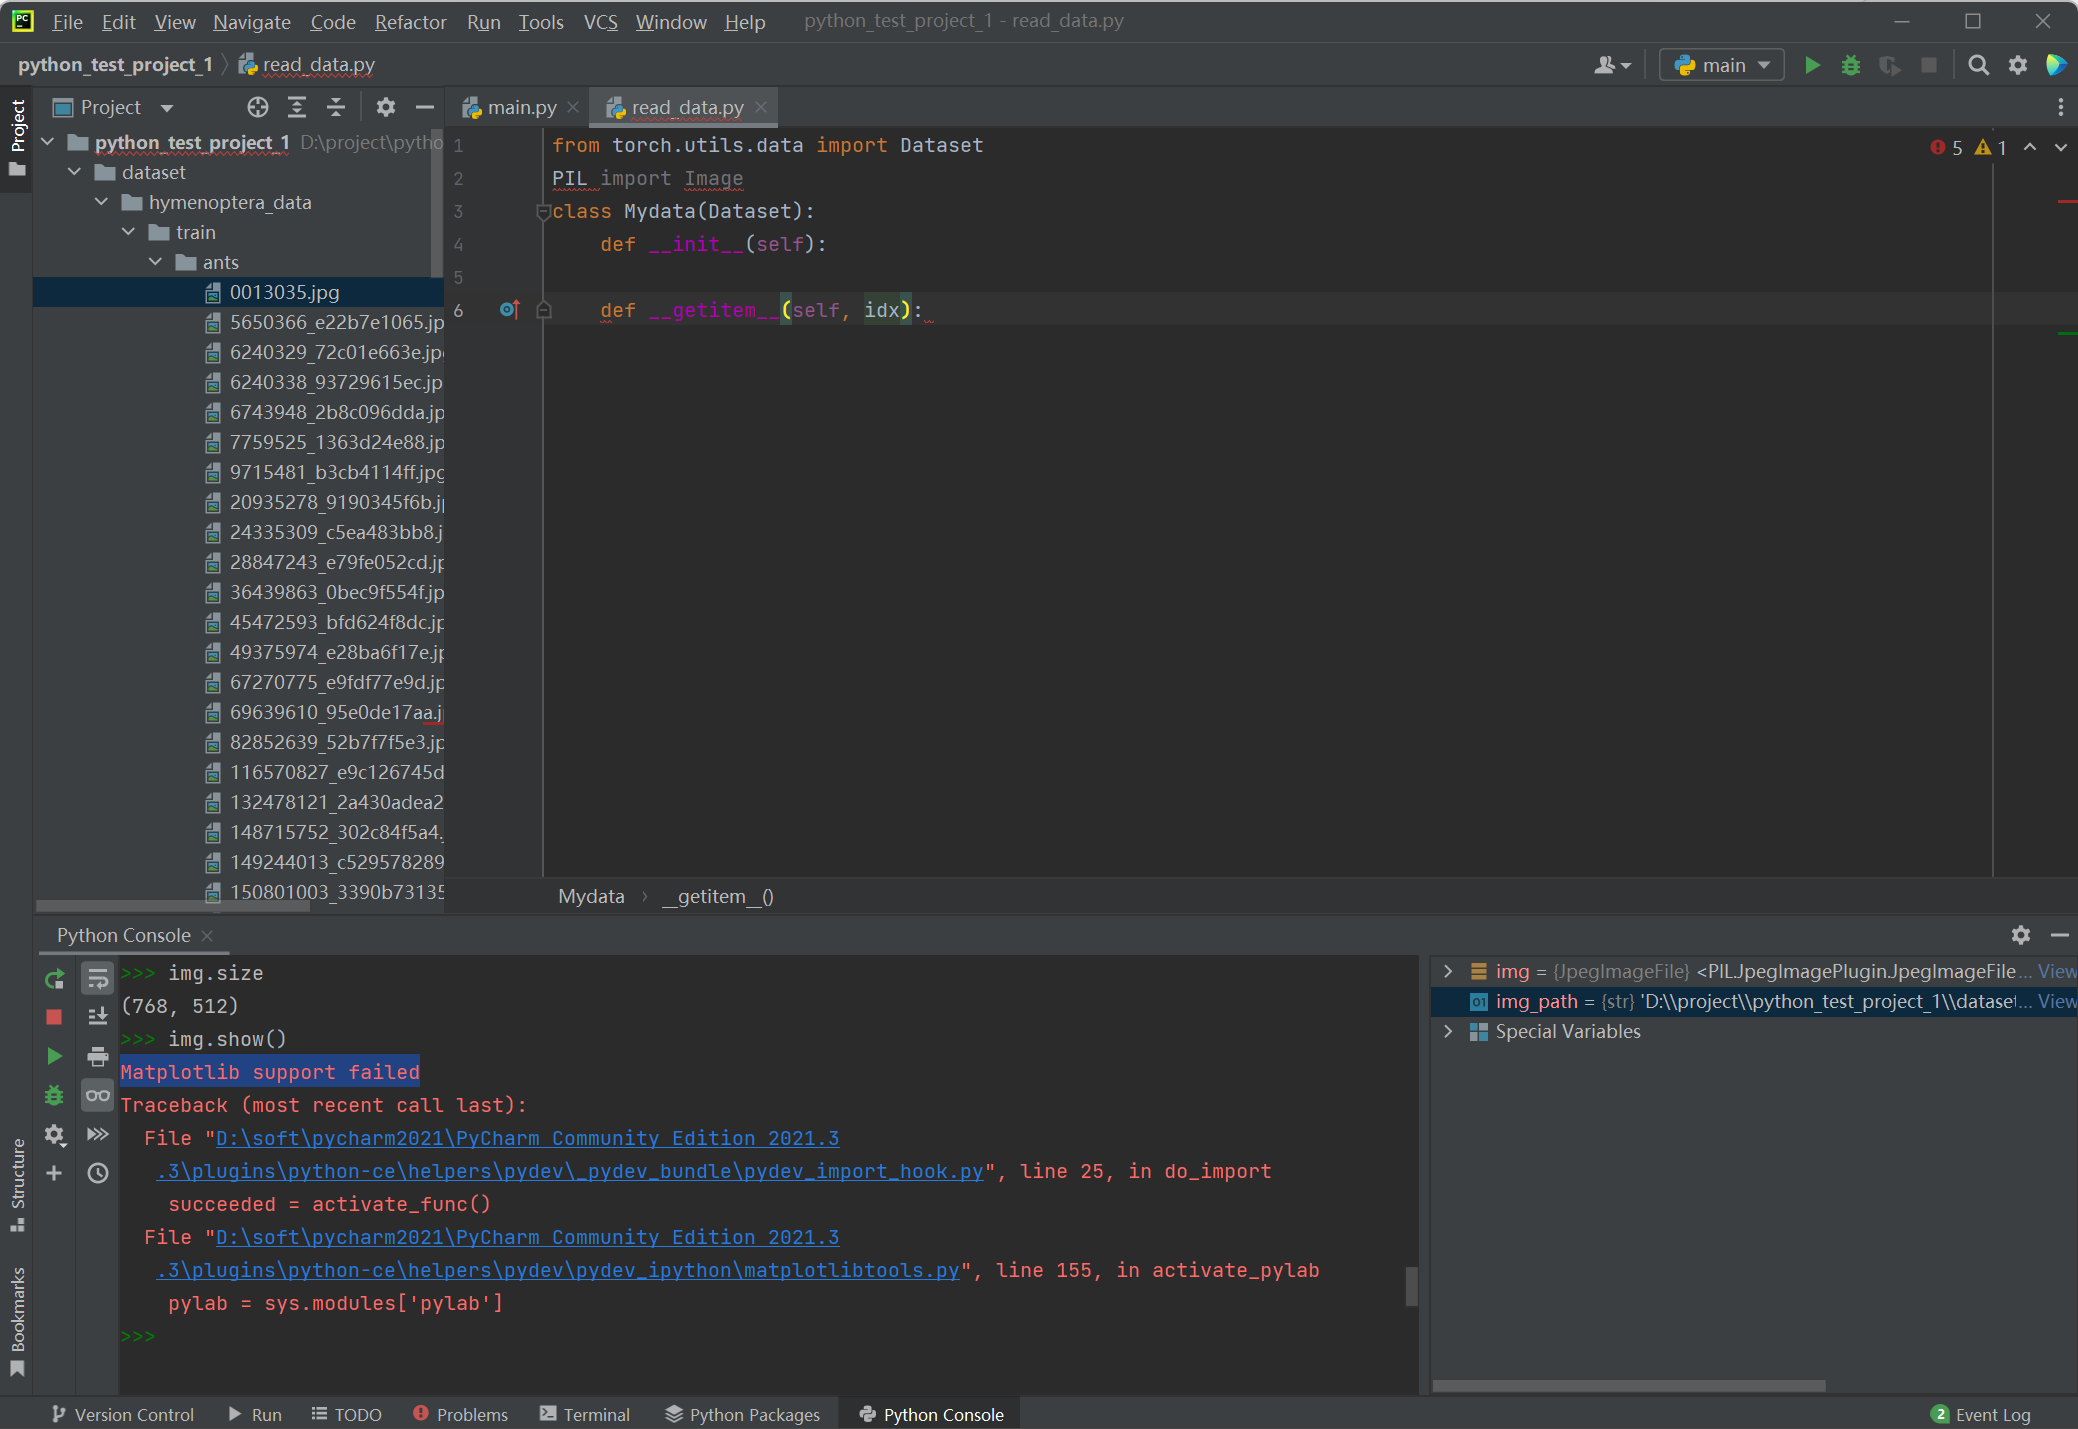The image size is (2078, 1429).
Task: Stop the console with red square
Action: pos(55,1017)
